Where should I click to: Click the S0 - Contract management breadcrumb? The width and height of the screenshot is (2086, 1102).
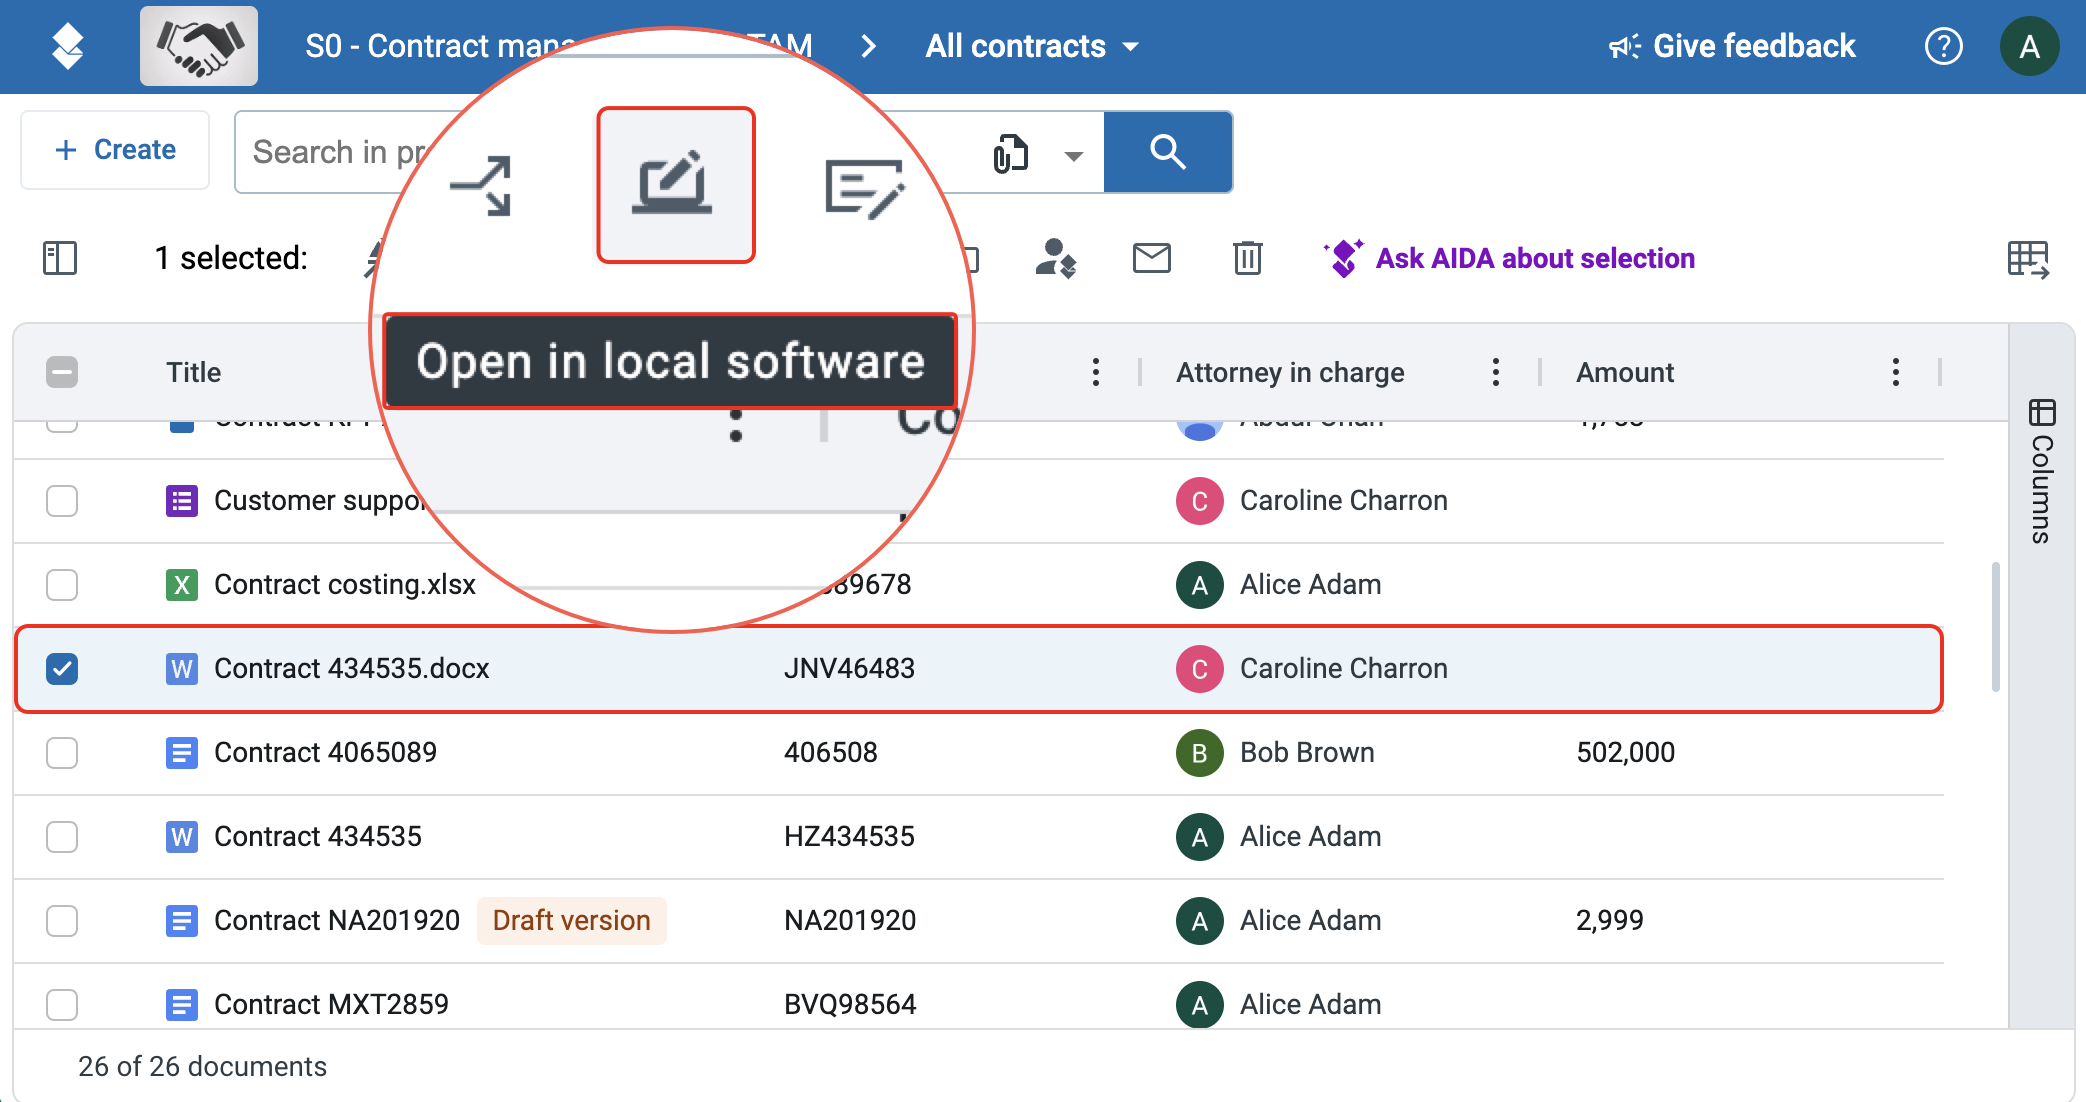[440, 46]
